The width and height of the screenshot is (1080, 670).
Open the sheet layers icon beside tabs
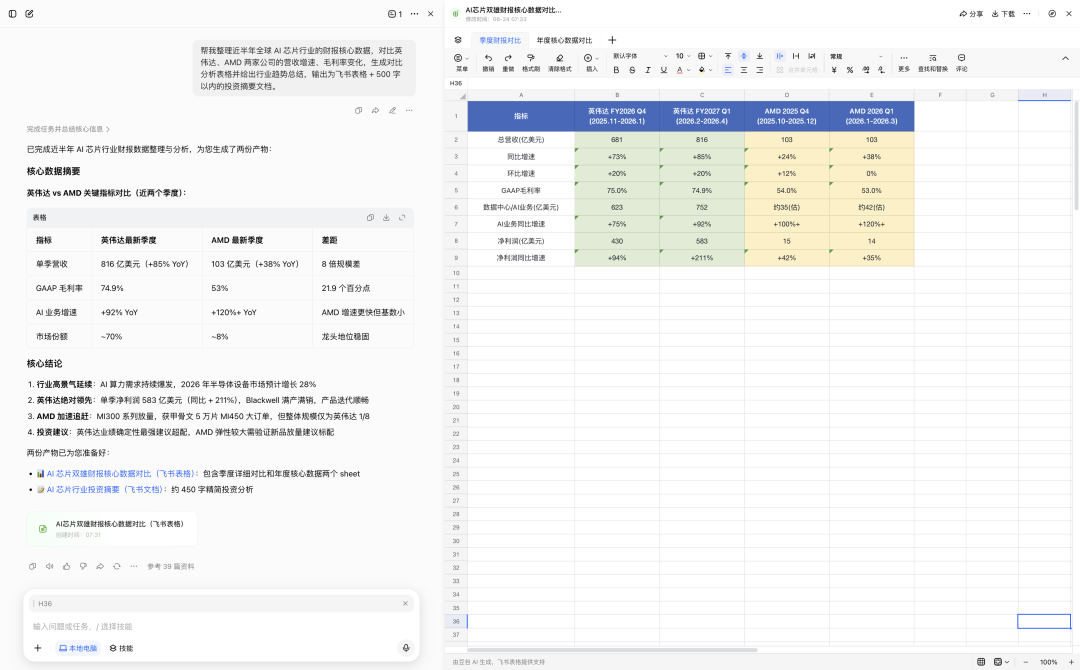click(x=458, y=40)
